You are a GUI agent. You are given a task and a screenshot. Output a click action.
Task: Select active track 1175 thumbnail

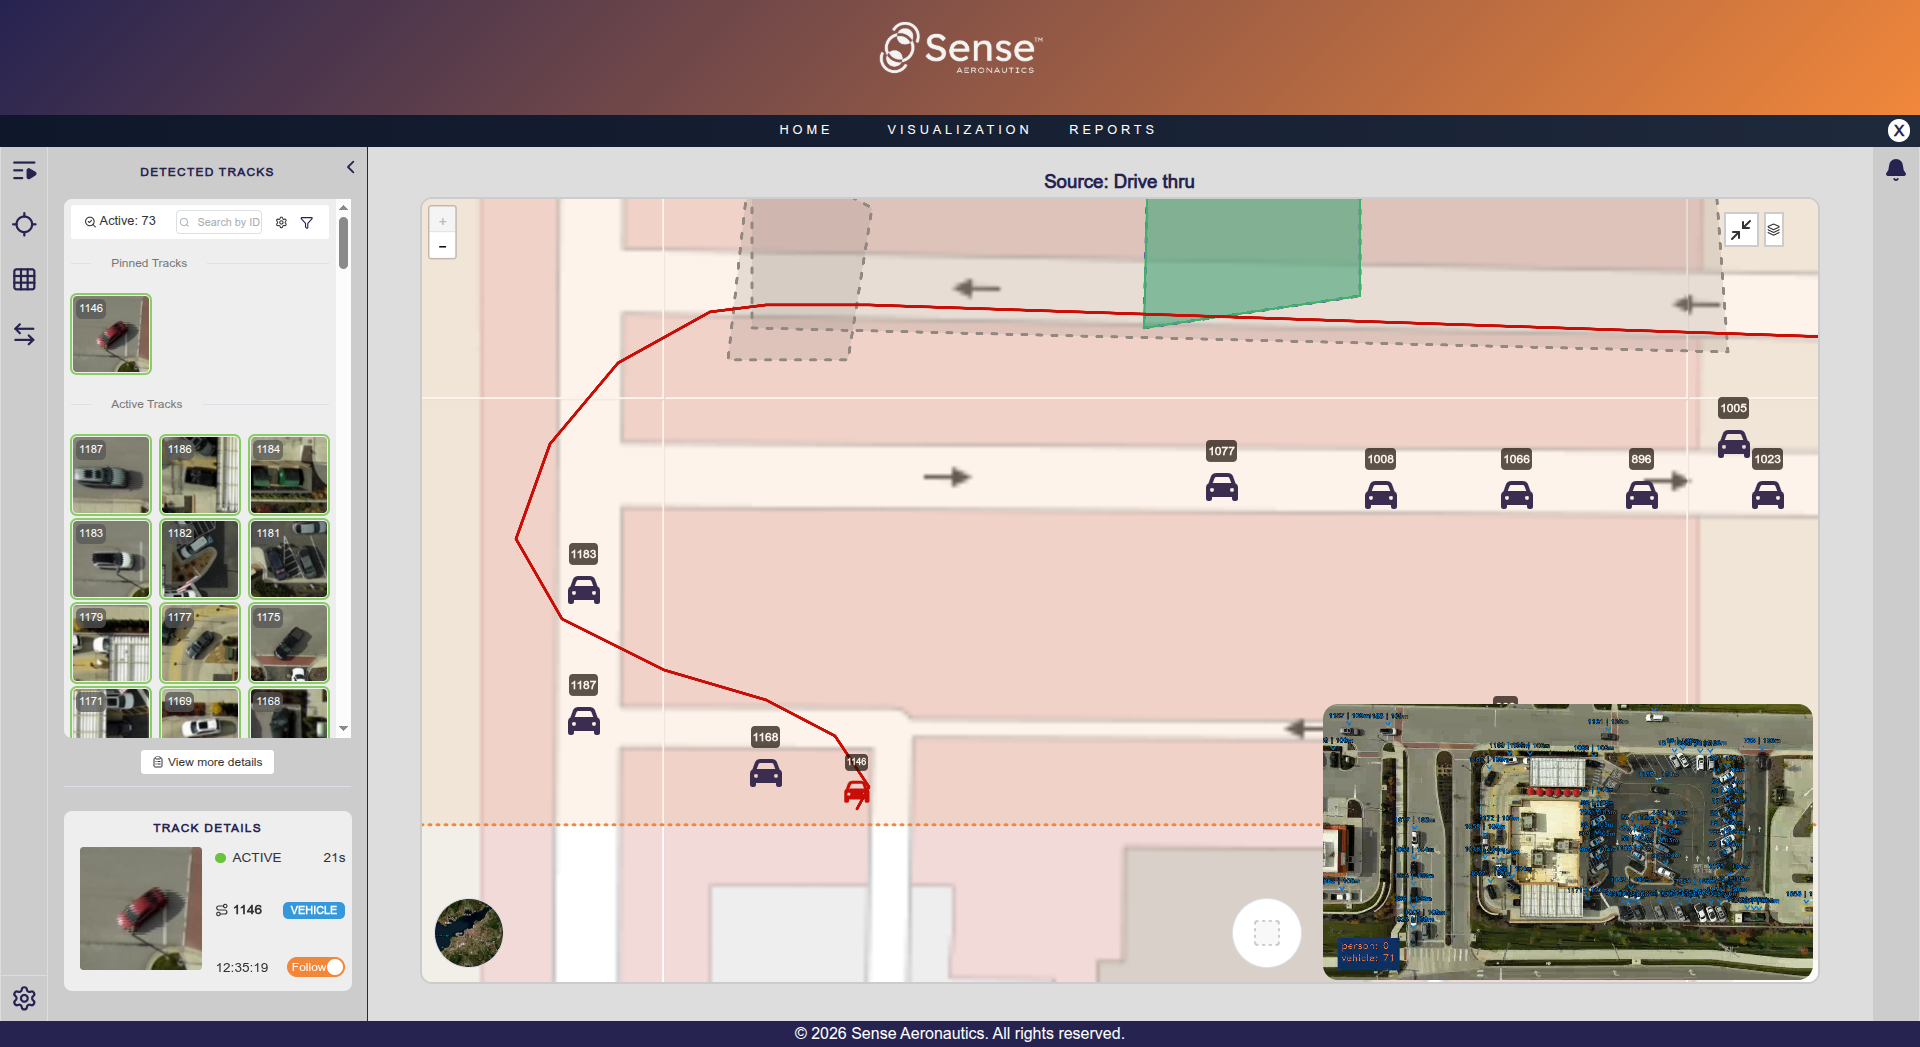click(x=289, y=643)
